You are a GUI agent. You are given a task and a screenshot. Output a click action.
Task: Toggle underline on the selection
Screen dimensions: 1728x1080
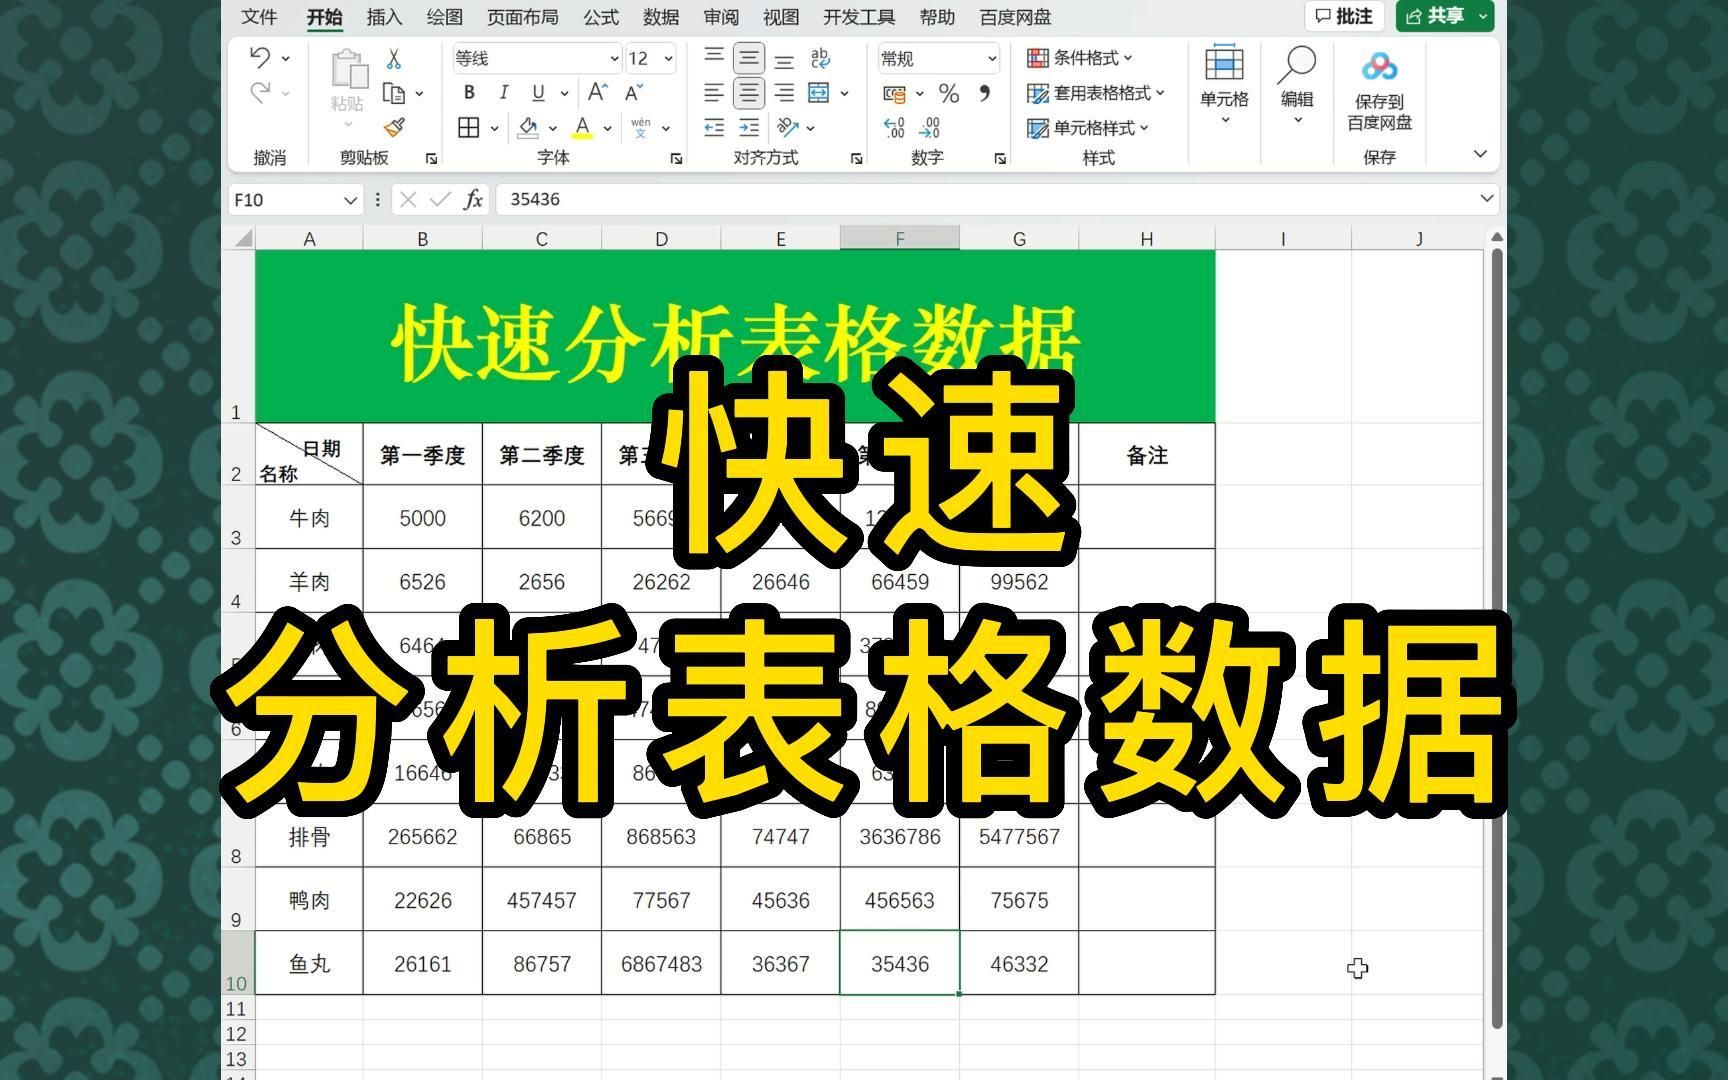(x=537, y=93)
